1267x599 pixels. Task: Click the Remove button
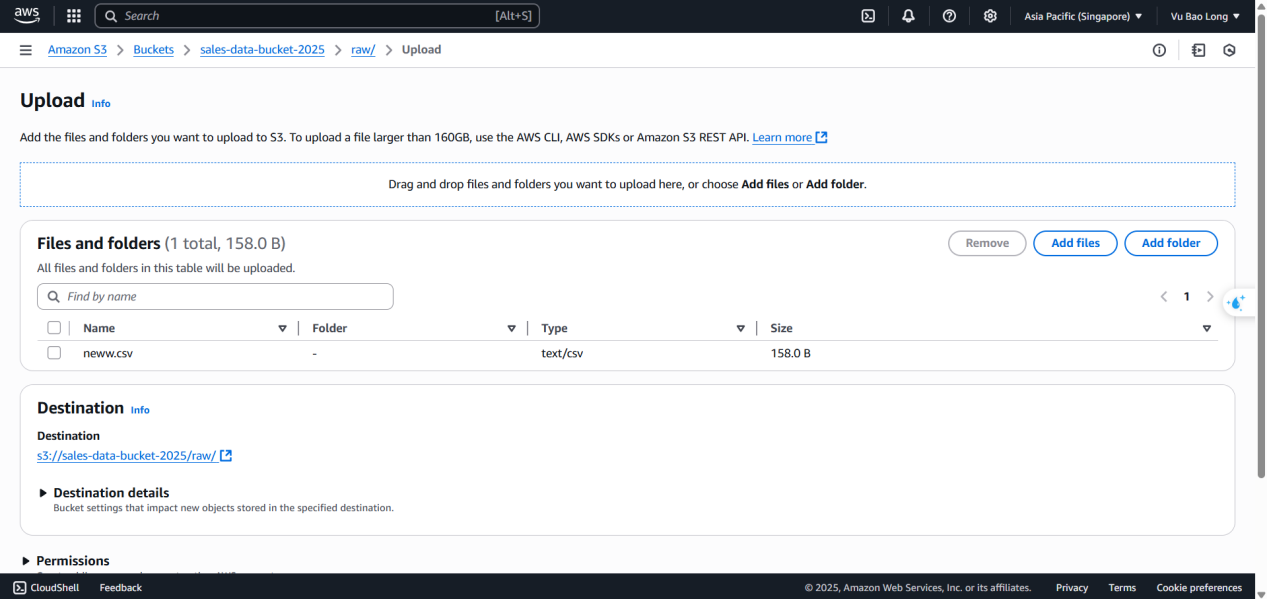[987, 243]
